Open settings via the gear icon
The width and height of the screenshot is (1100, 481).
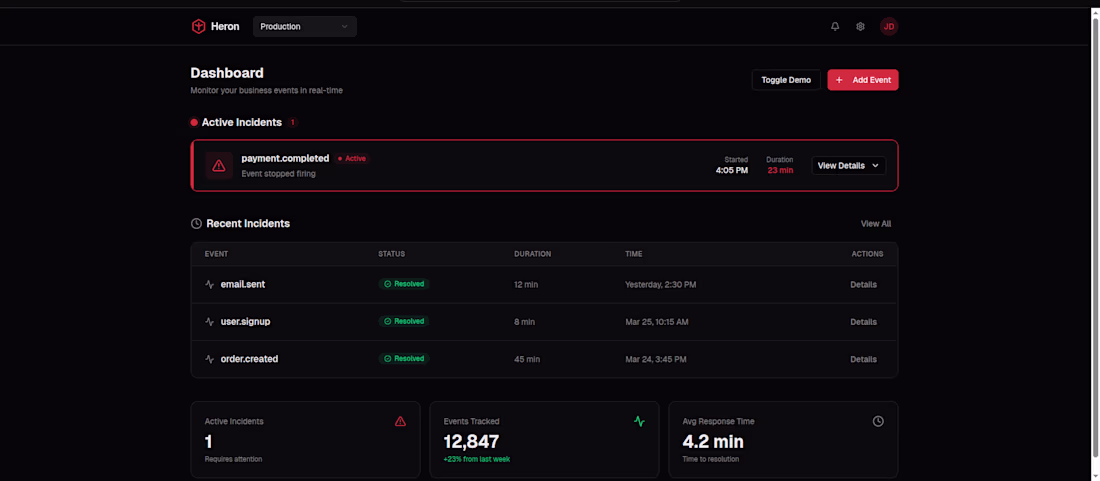point(860,27)
